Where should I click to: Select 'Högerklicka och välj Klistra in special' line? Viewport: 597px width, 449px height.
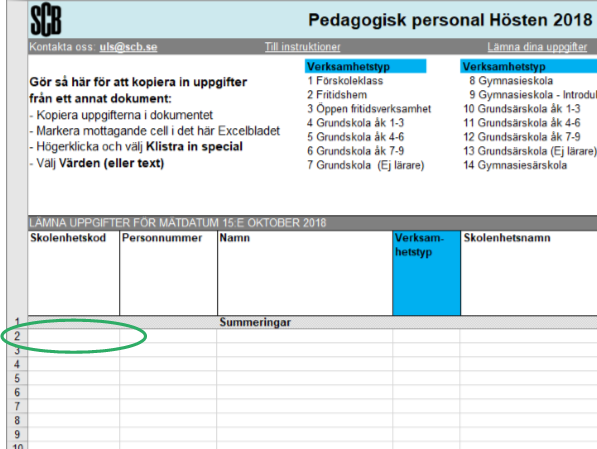click(x=136, y=147)
